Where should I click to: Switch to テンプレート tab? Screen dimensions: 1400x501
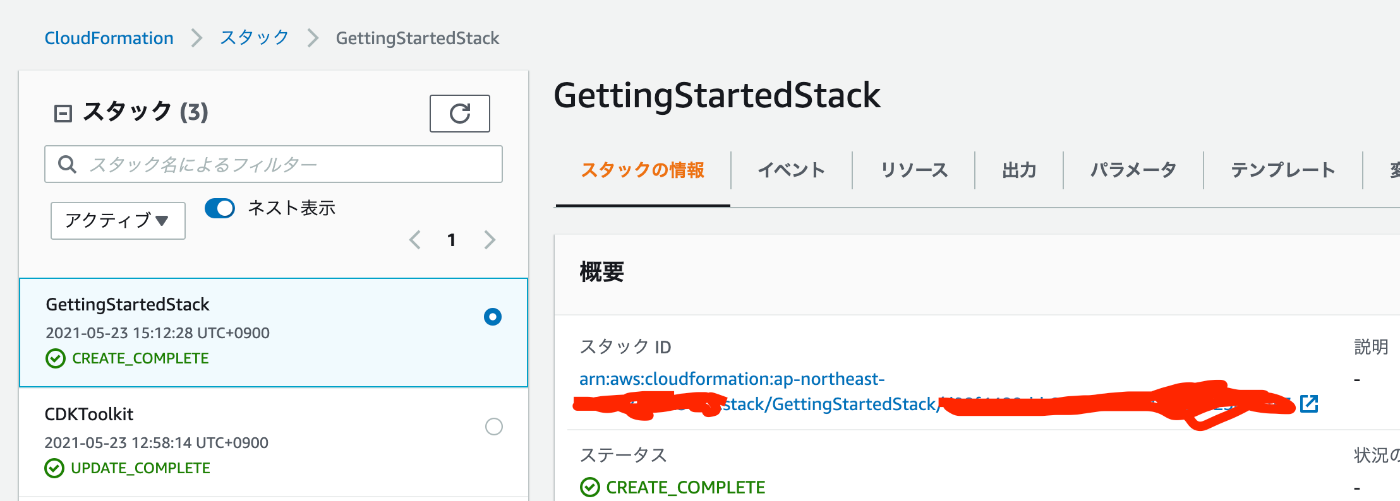click(x=1283, y=170)
